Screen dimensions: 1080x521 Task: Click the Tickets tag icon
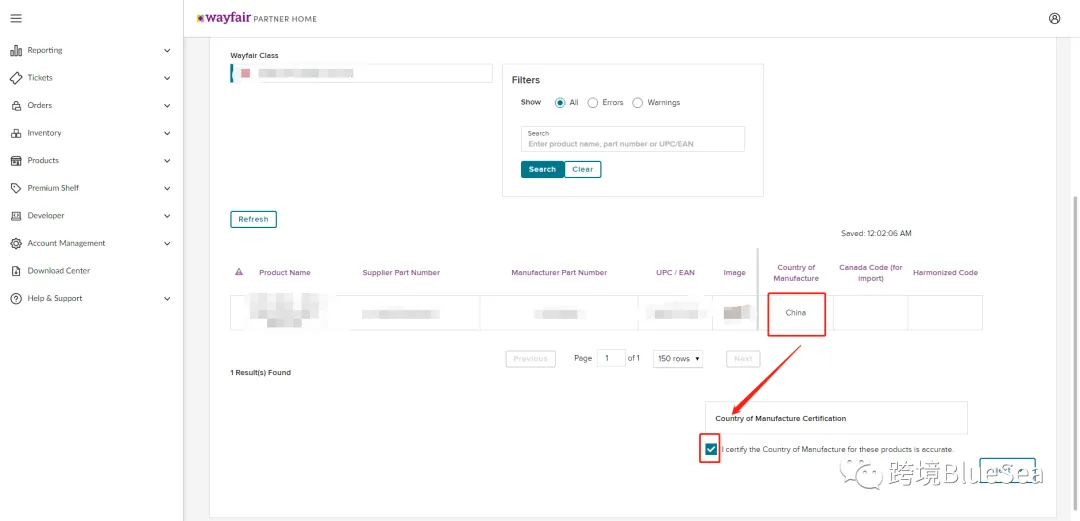coord(16,78)
